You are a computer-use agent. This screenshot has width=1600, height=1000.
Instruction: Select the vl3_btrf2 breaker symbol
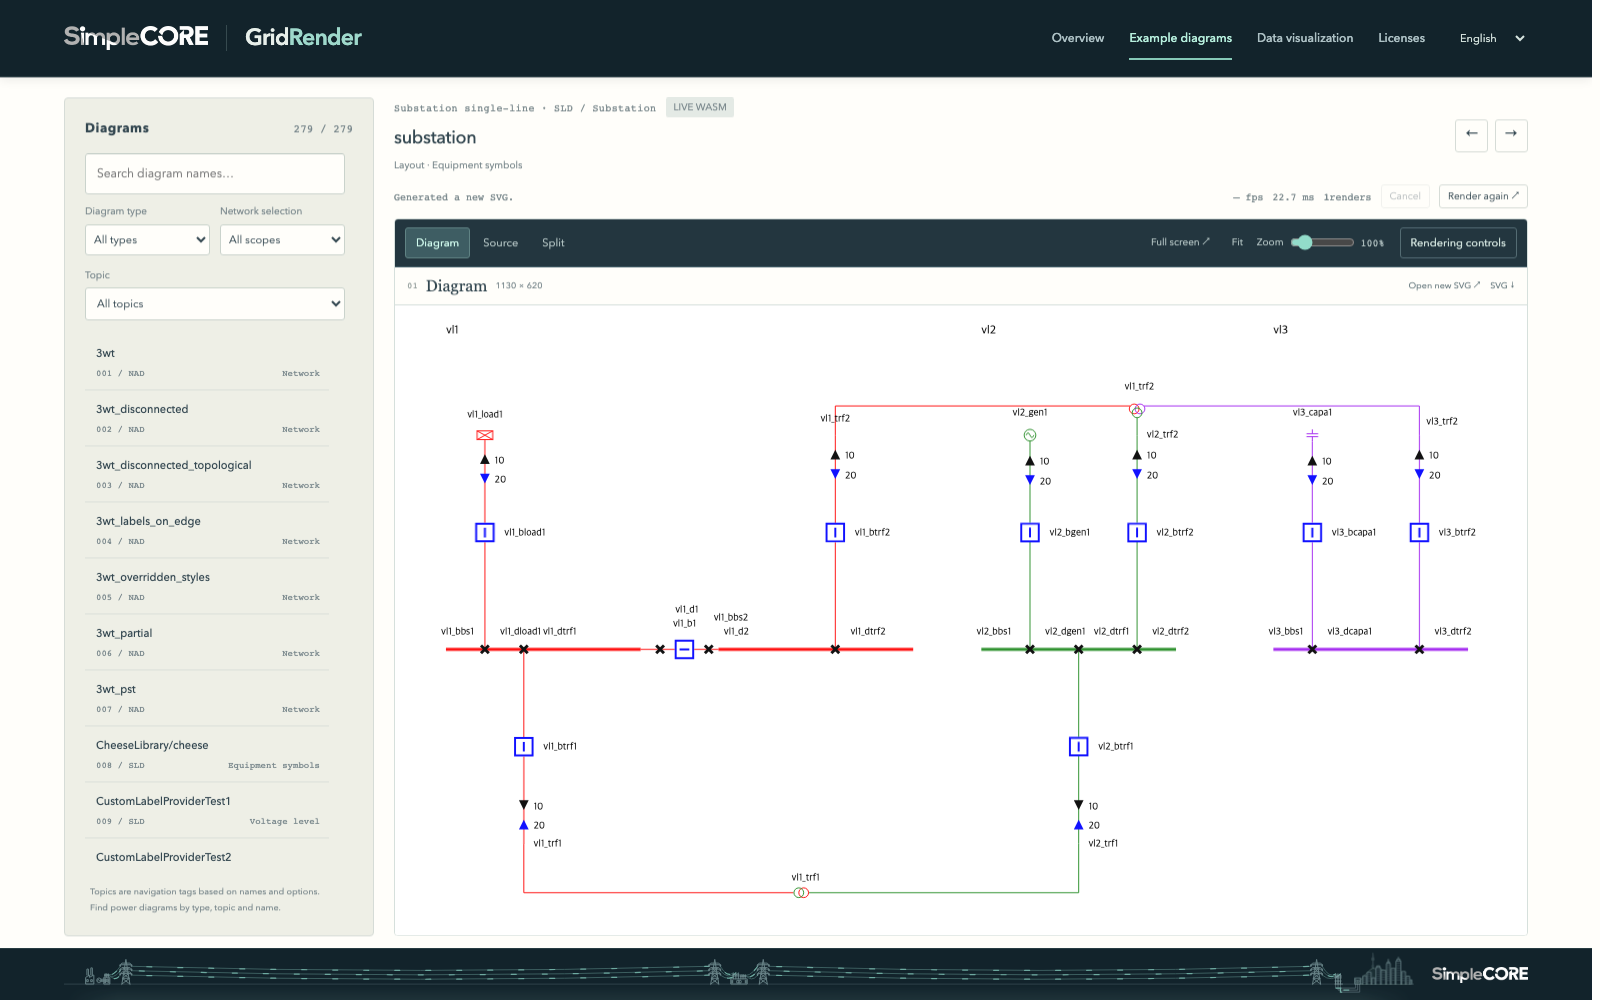point(1419,533)
